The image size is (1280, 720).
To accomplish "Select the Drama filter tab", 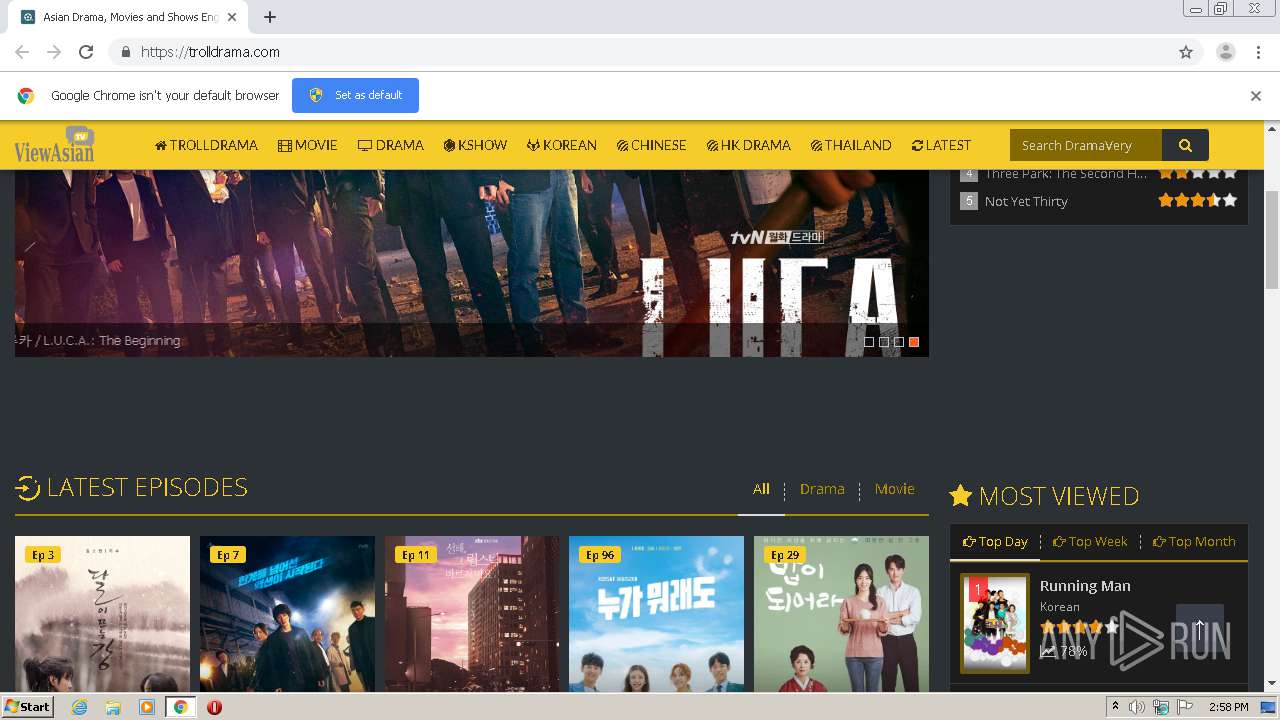I will click(822, 489).
